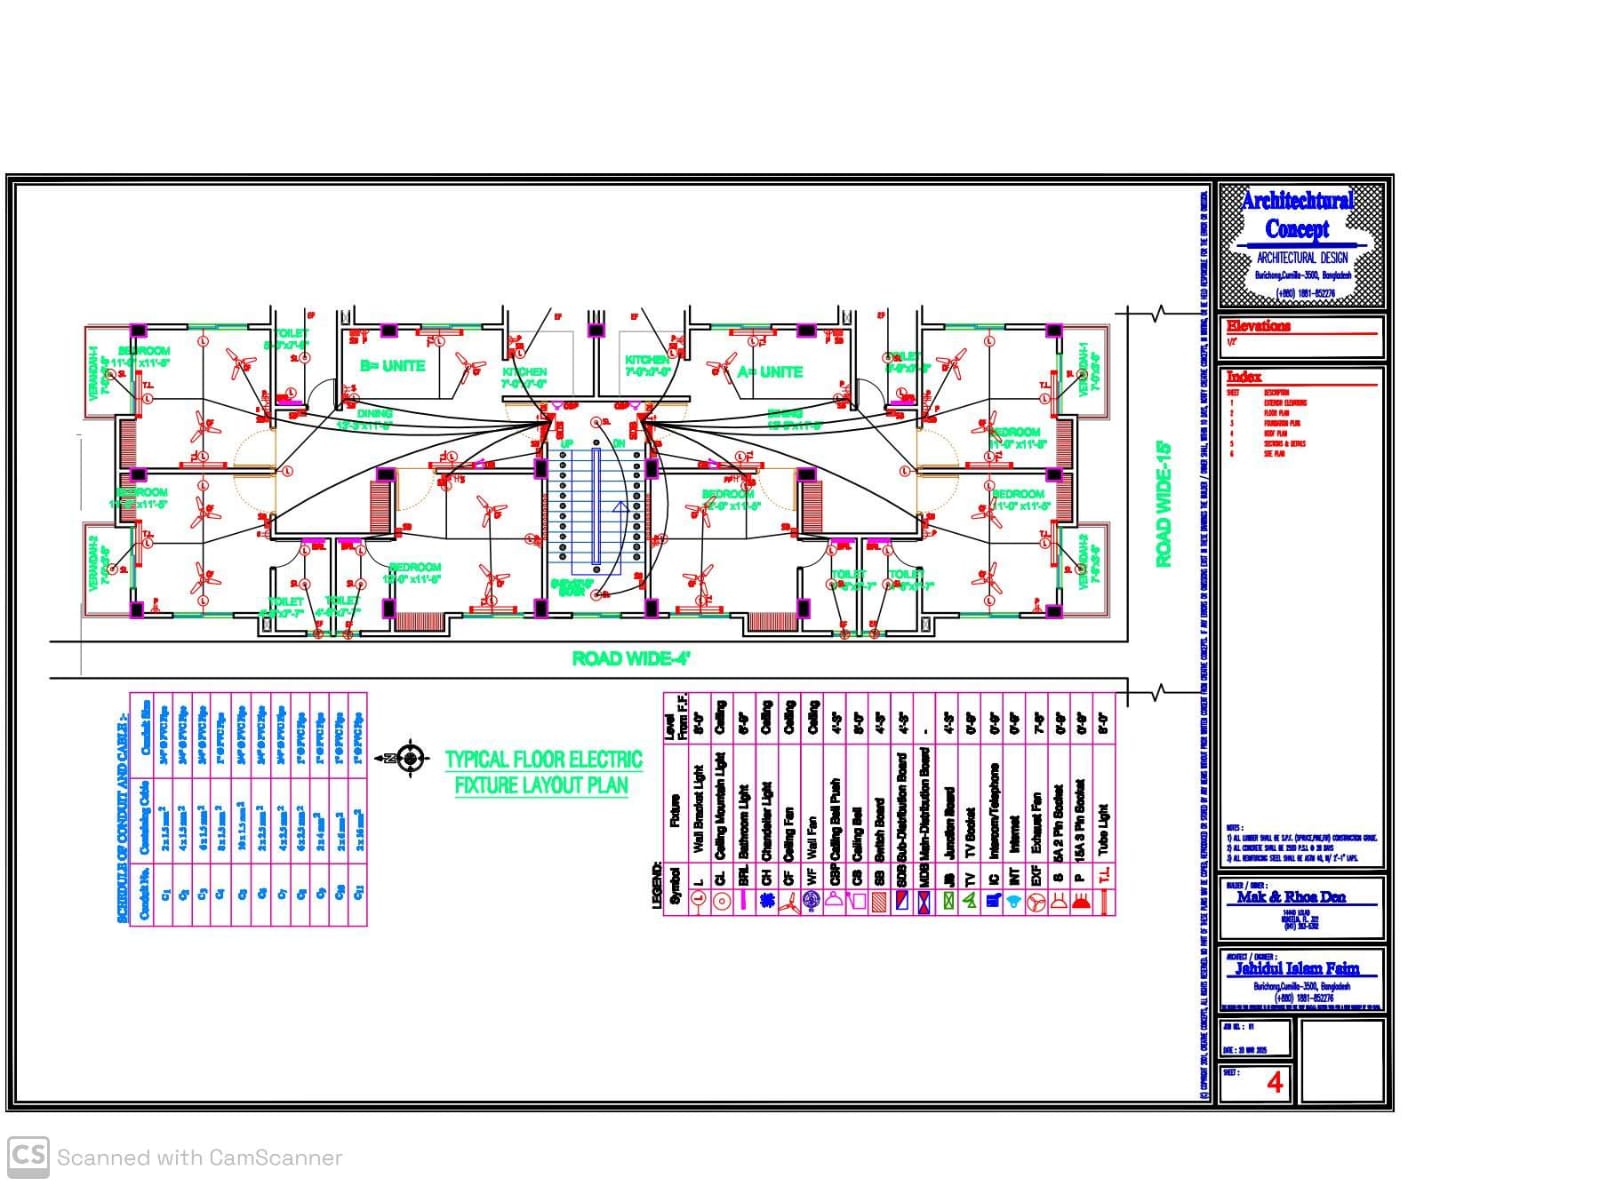The width and height of the screenshot is (1600, 1186).
Task: Click sheet number 4 in the title block
Action: [x=1275, y=1082]
